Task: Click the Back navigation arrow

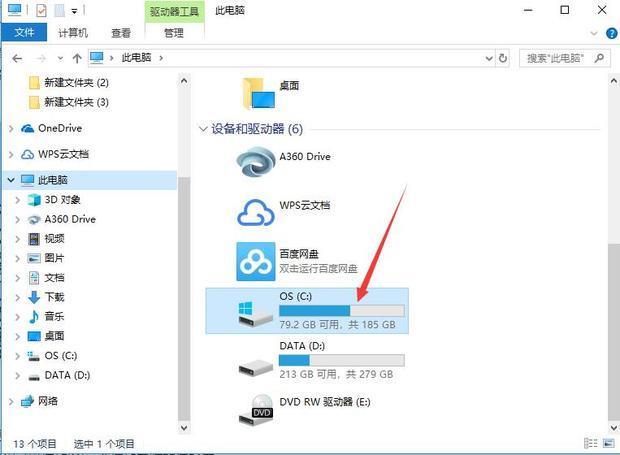Action: (17, 58)
